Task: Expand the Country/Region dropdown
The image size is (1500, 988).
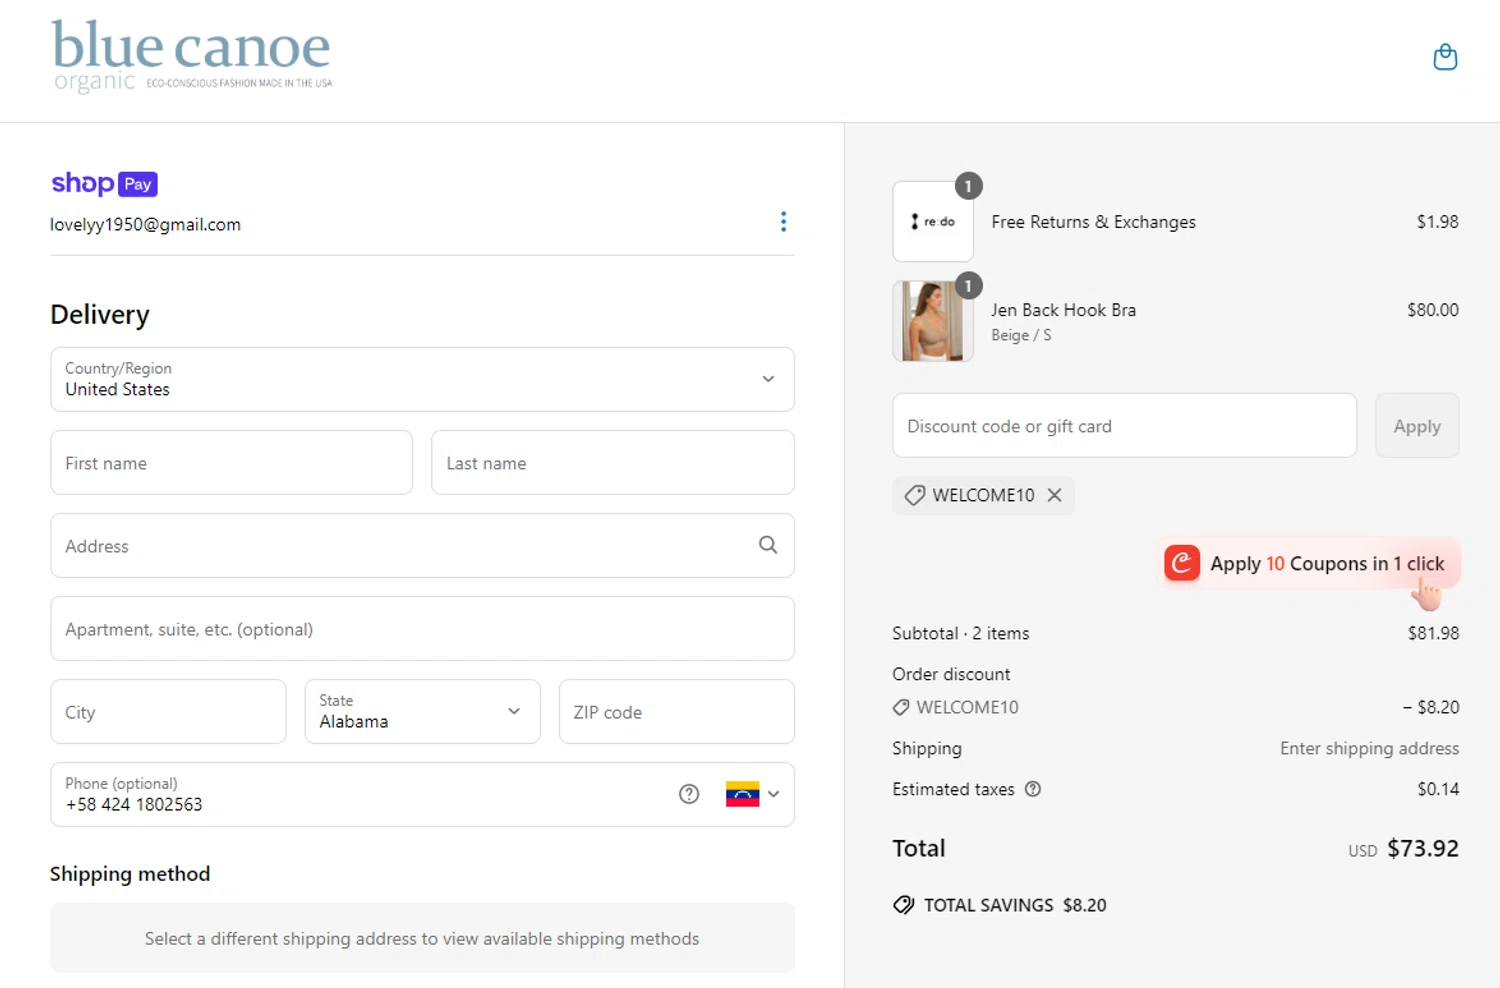Action: tap(422, 379)
